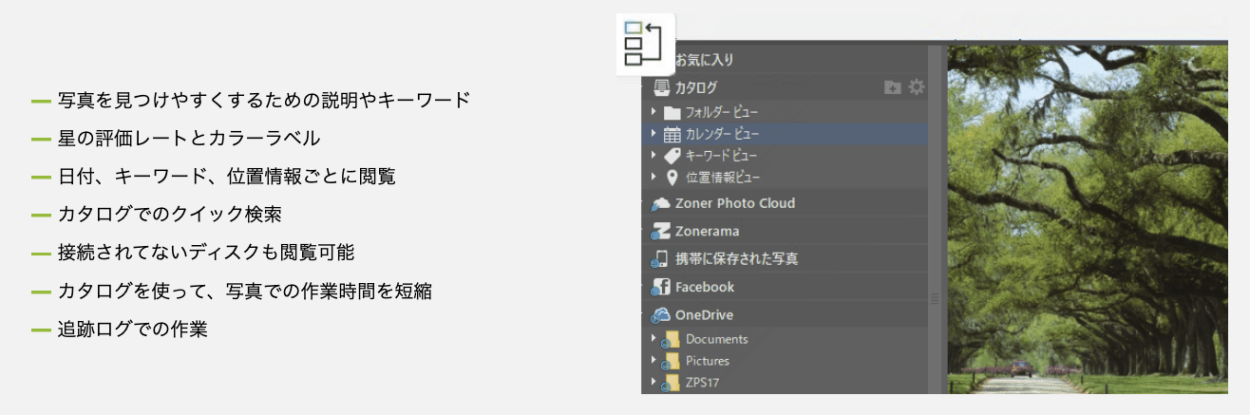The image size is (1250, 415).
Task: Select the Documents folder
Action: pyautogui.click(x=717, y=339)
